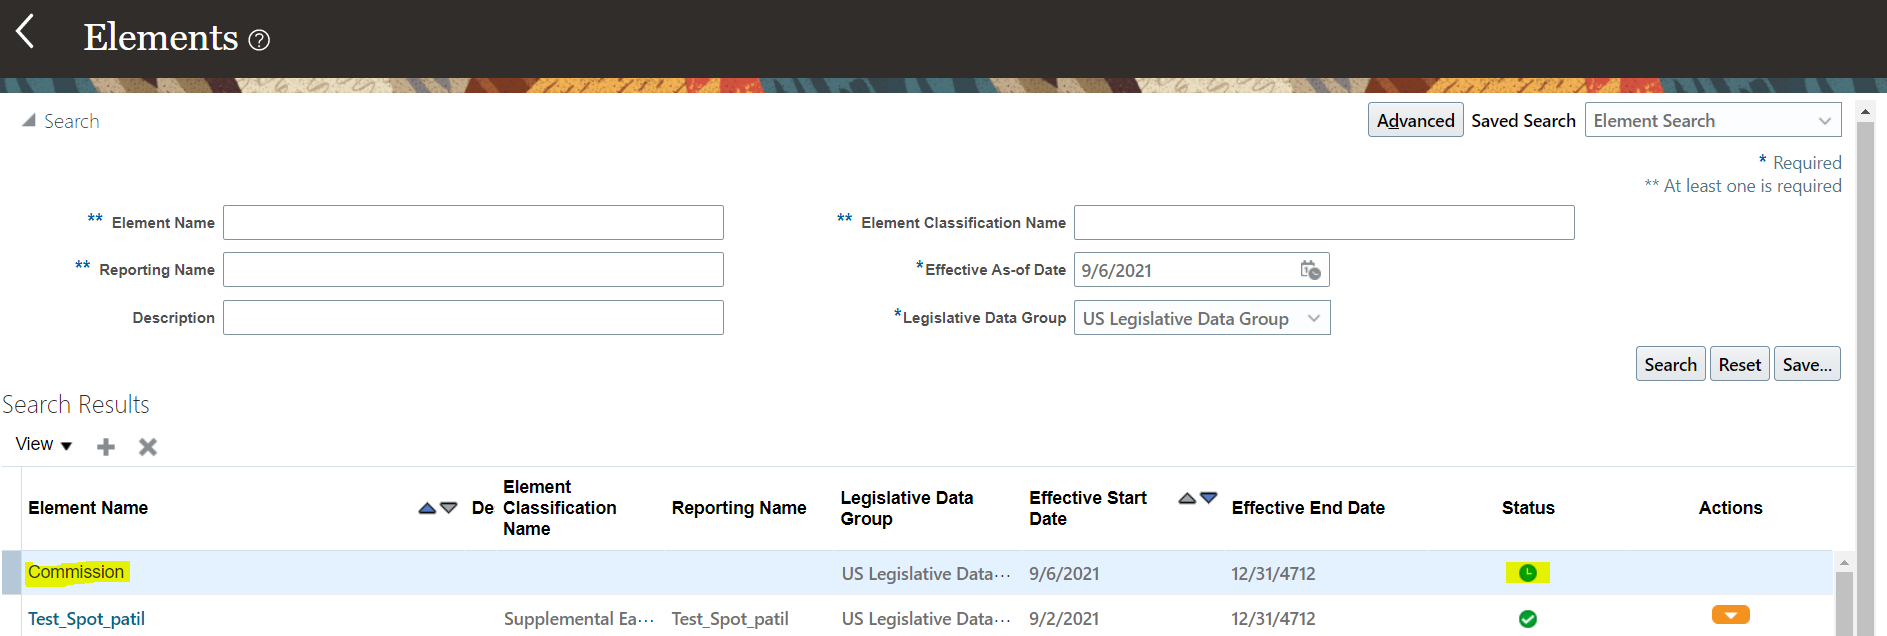Delete selected element with X icon
This screenshot has width=1887, height=636.
[148, 447]
